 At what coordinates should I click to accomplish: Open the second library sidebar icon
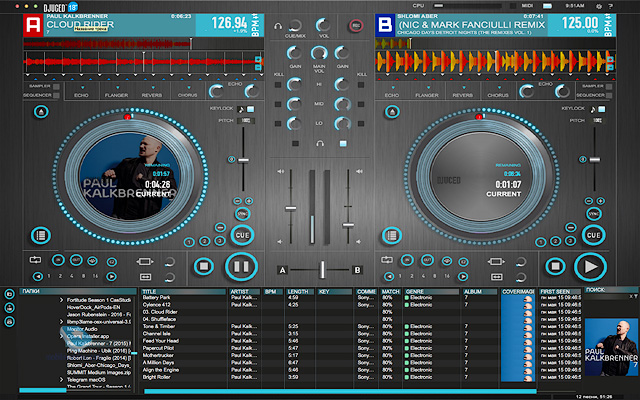pyautogui.click(x=9, y=307)
